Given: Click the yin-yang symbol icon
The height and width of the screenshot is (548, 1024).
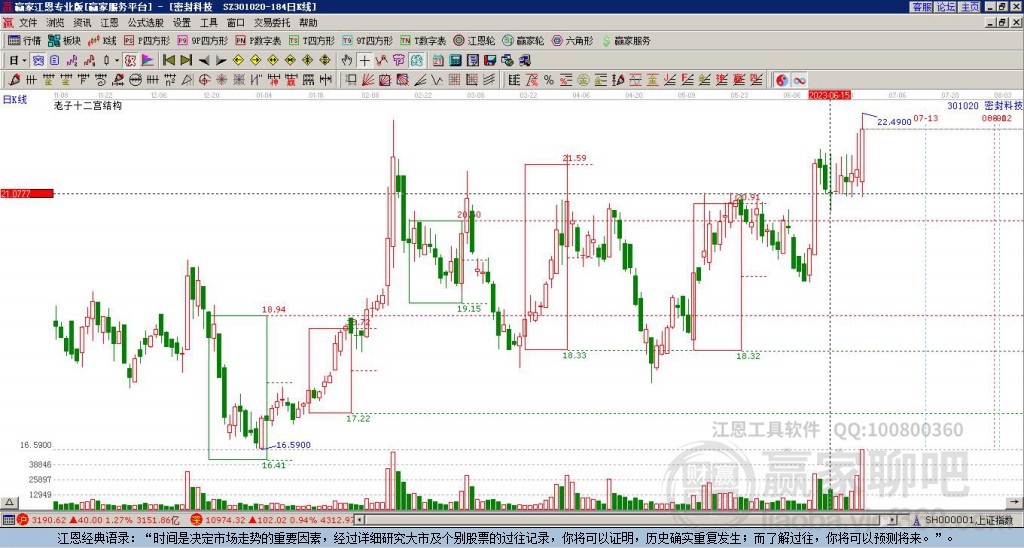Looking at the screenshot, I should (782, 80).
